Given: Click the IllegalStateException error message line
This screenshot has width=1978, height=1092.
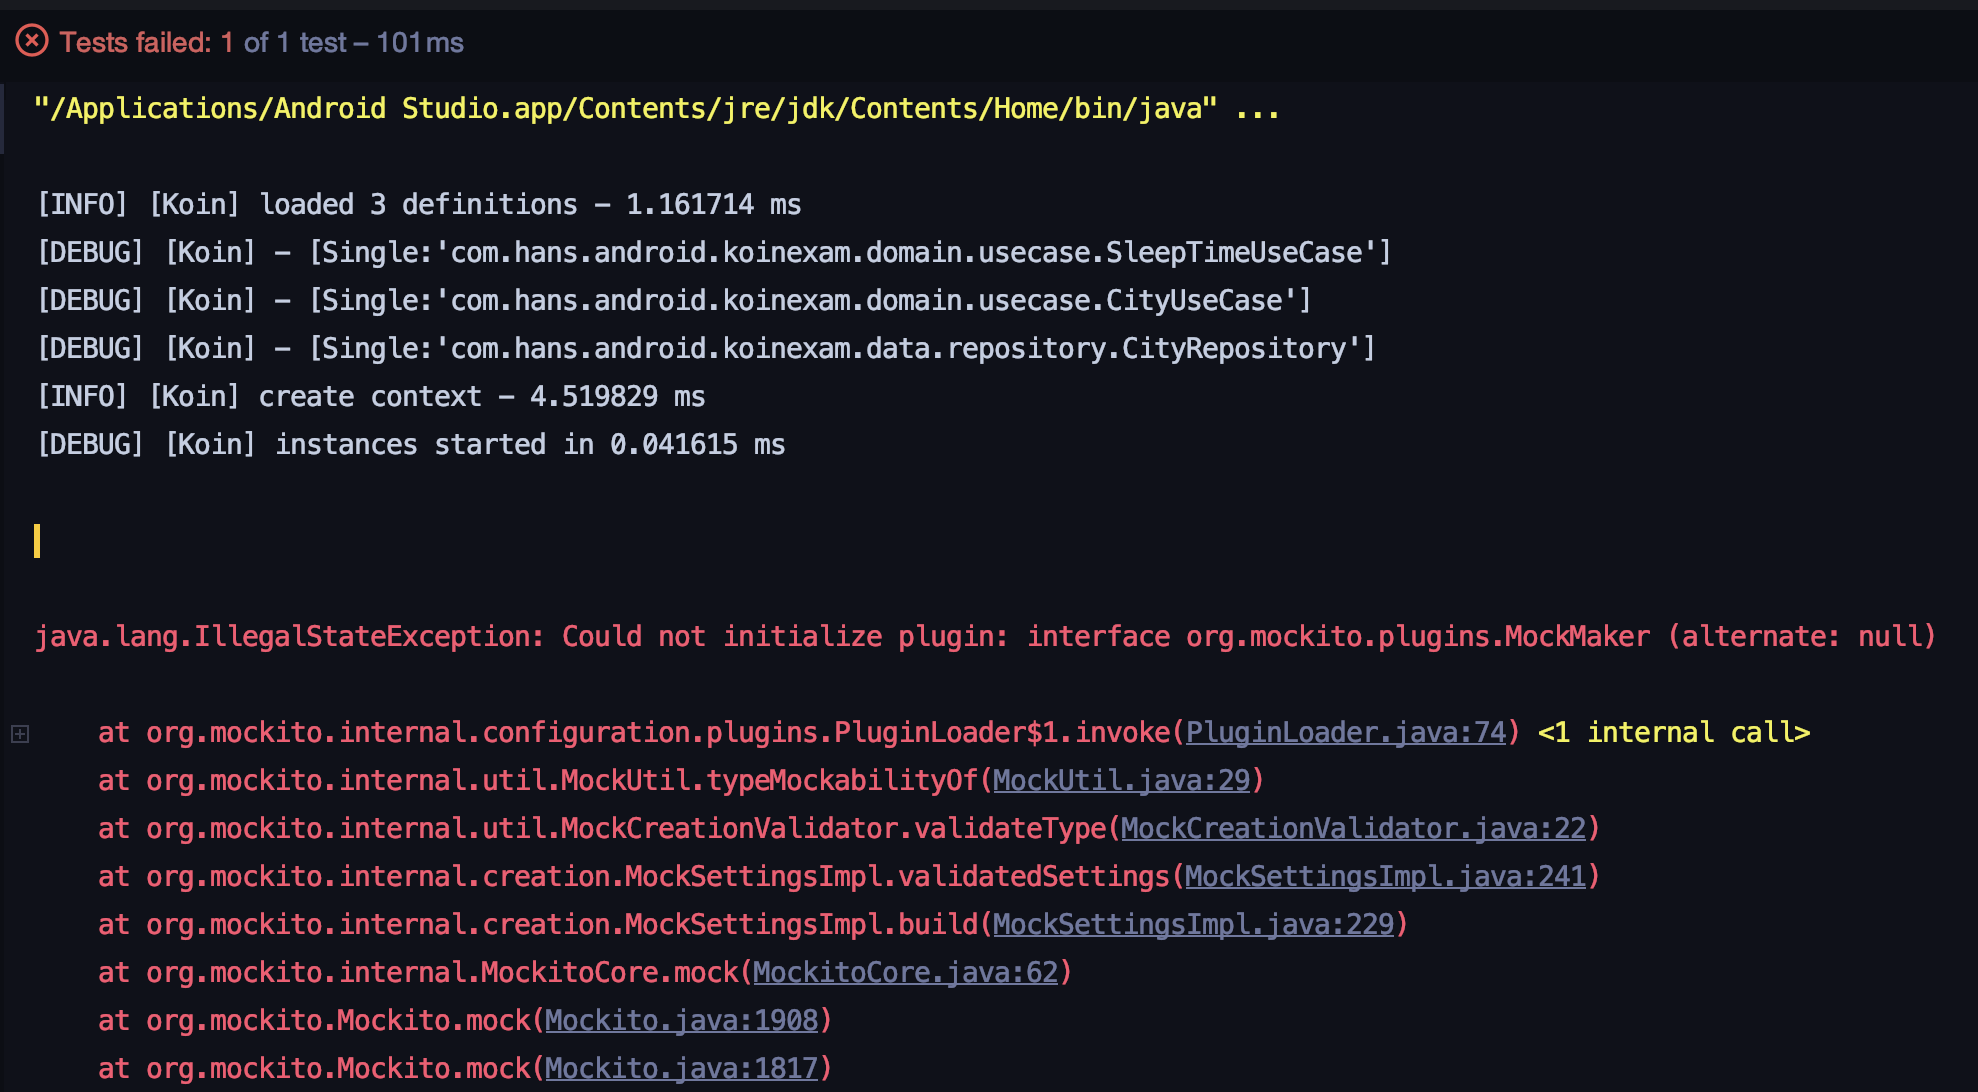Looking at the screenshot, I should [x=985, y=637].
